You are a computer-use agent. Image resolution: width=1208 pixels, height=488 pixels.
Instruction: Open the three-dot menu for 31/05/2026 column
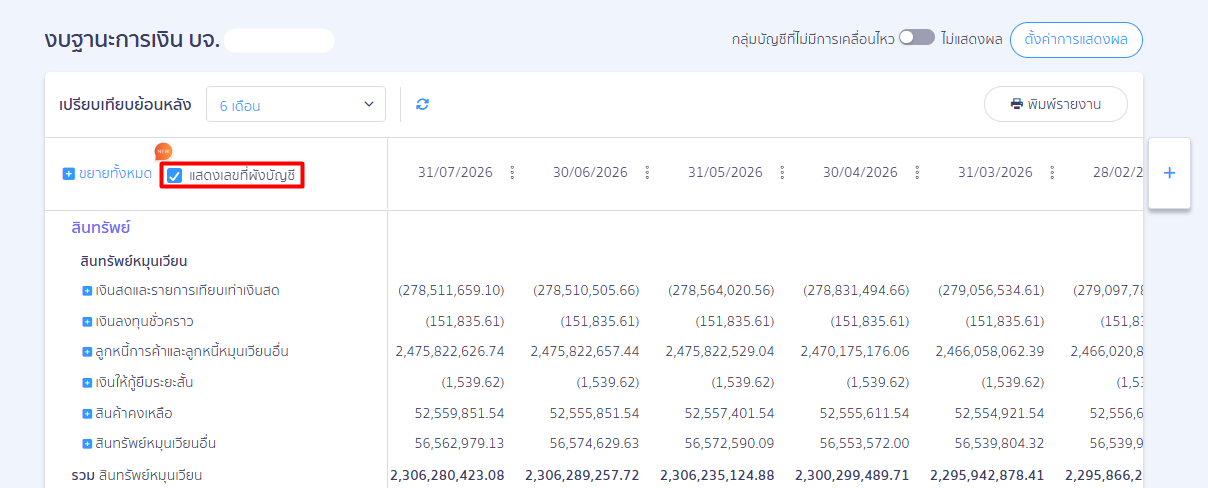[x=782, y=172]
